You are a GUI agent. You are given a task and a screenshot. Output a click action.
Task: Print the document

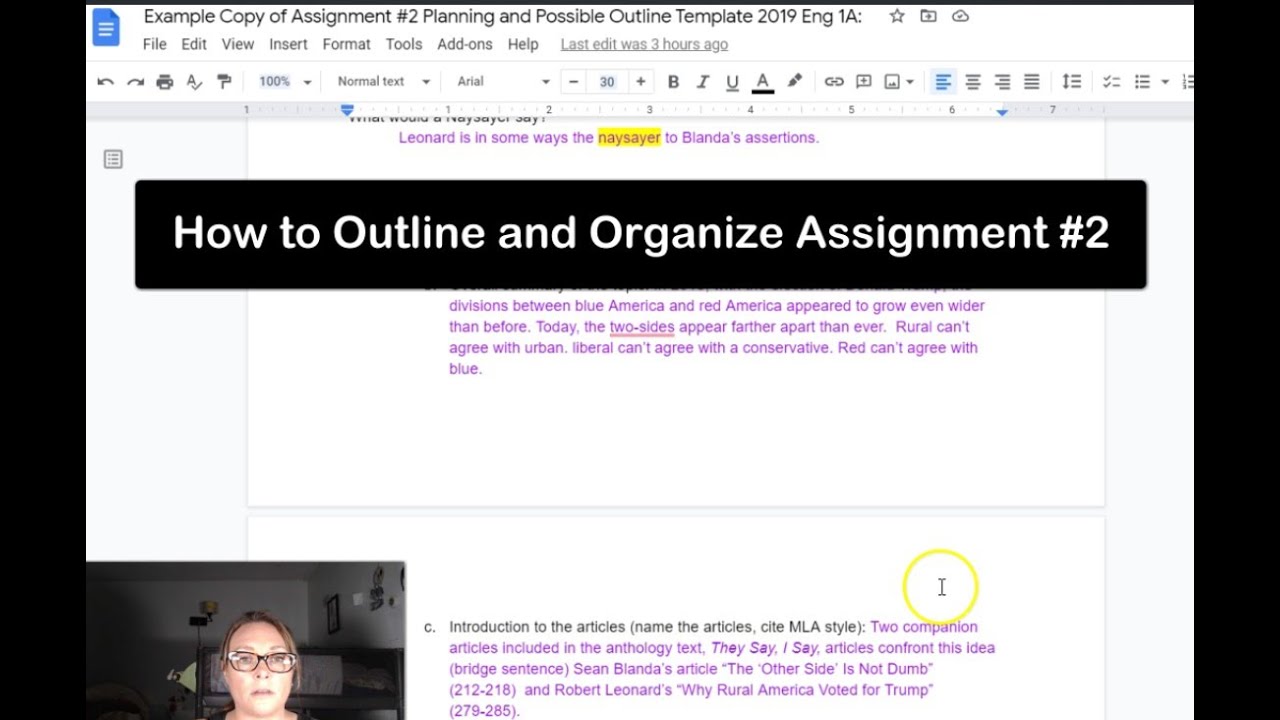pos(165,82)
